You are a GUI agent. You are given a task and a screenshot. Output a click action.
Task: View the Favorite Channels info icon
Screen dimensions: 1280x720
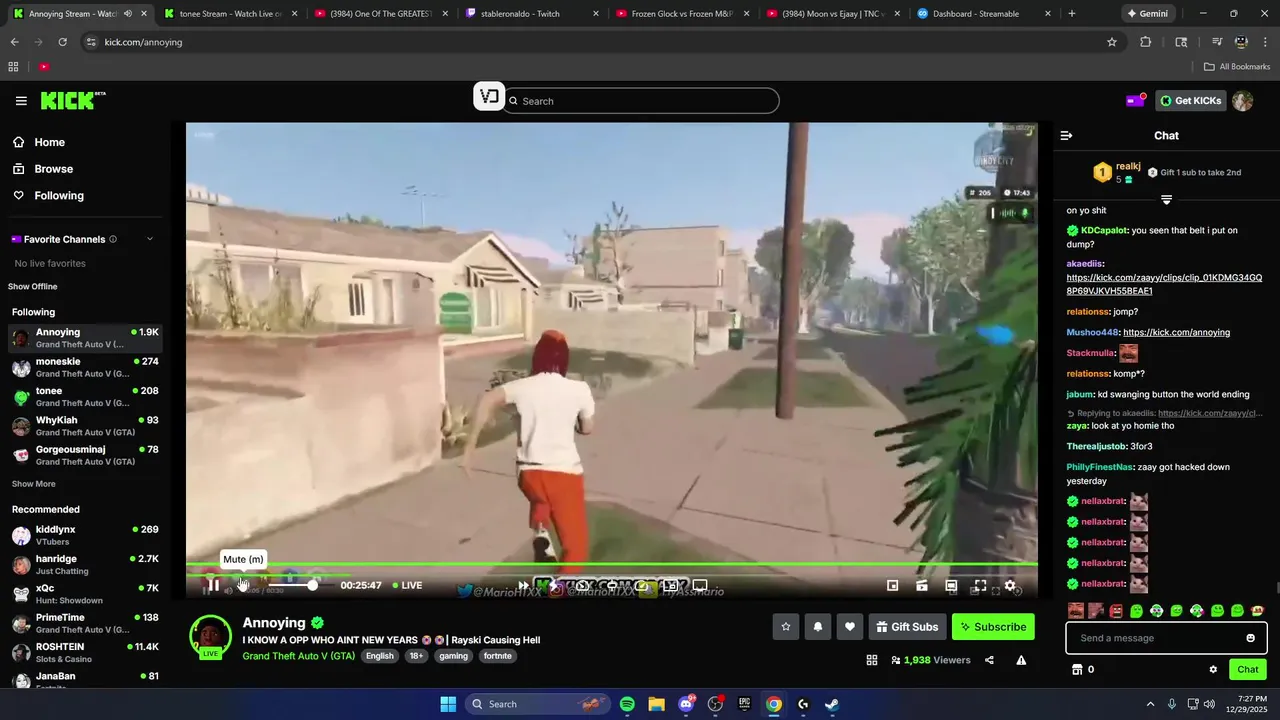[x=113, y=239]
